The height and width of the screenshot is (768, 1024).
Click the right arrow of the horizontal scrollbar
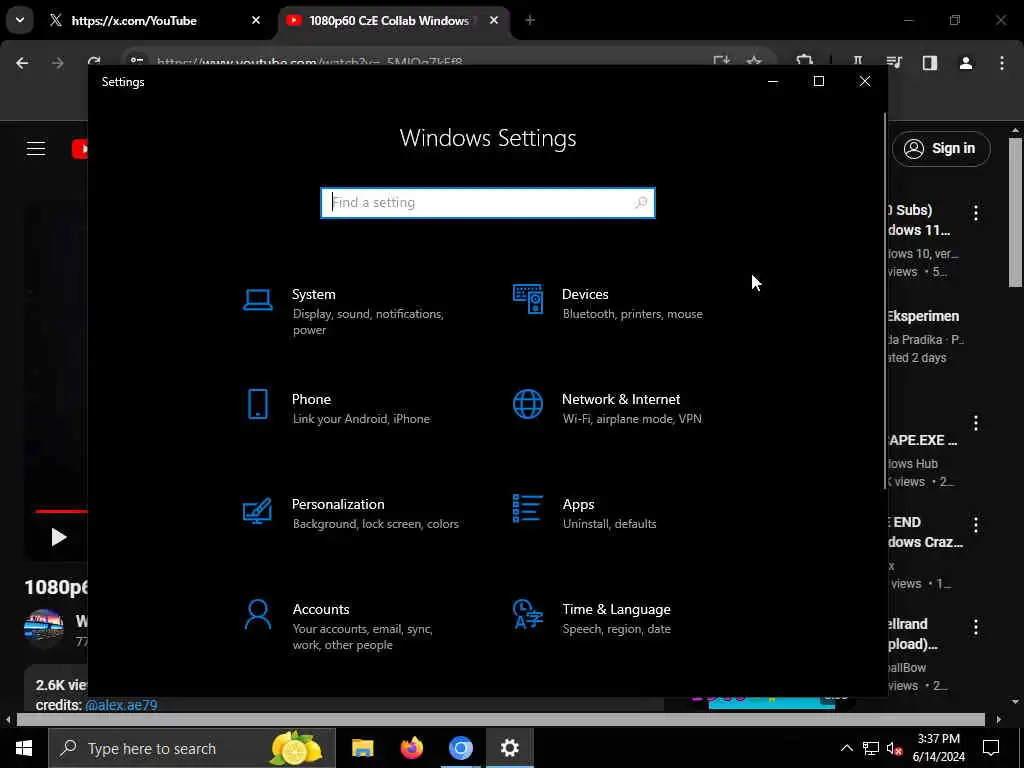click(x=999, y=720)
